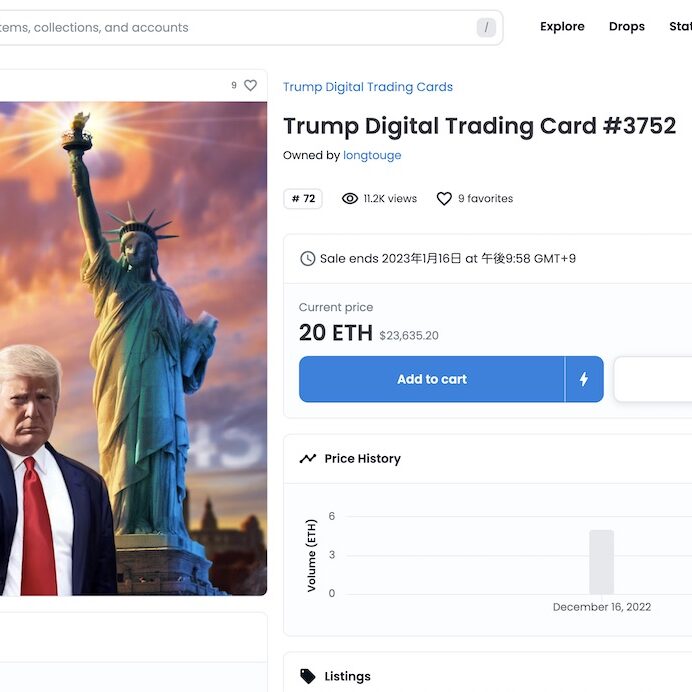Click the search items and collections field
Viewport: 692px width, 692px height.
pos(247,28)
